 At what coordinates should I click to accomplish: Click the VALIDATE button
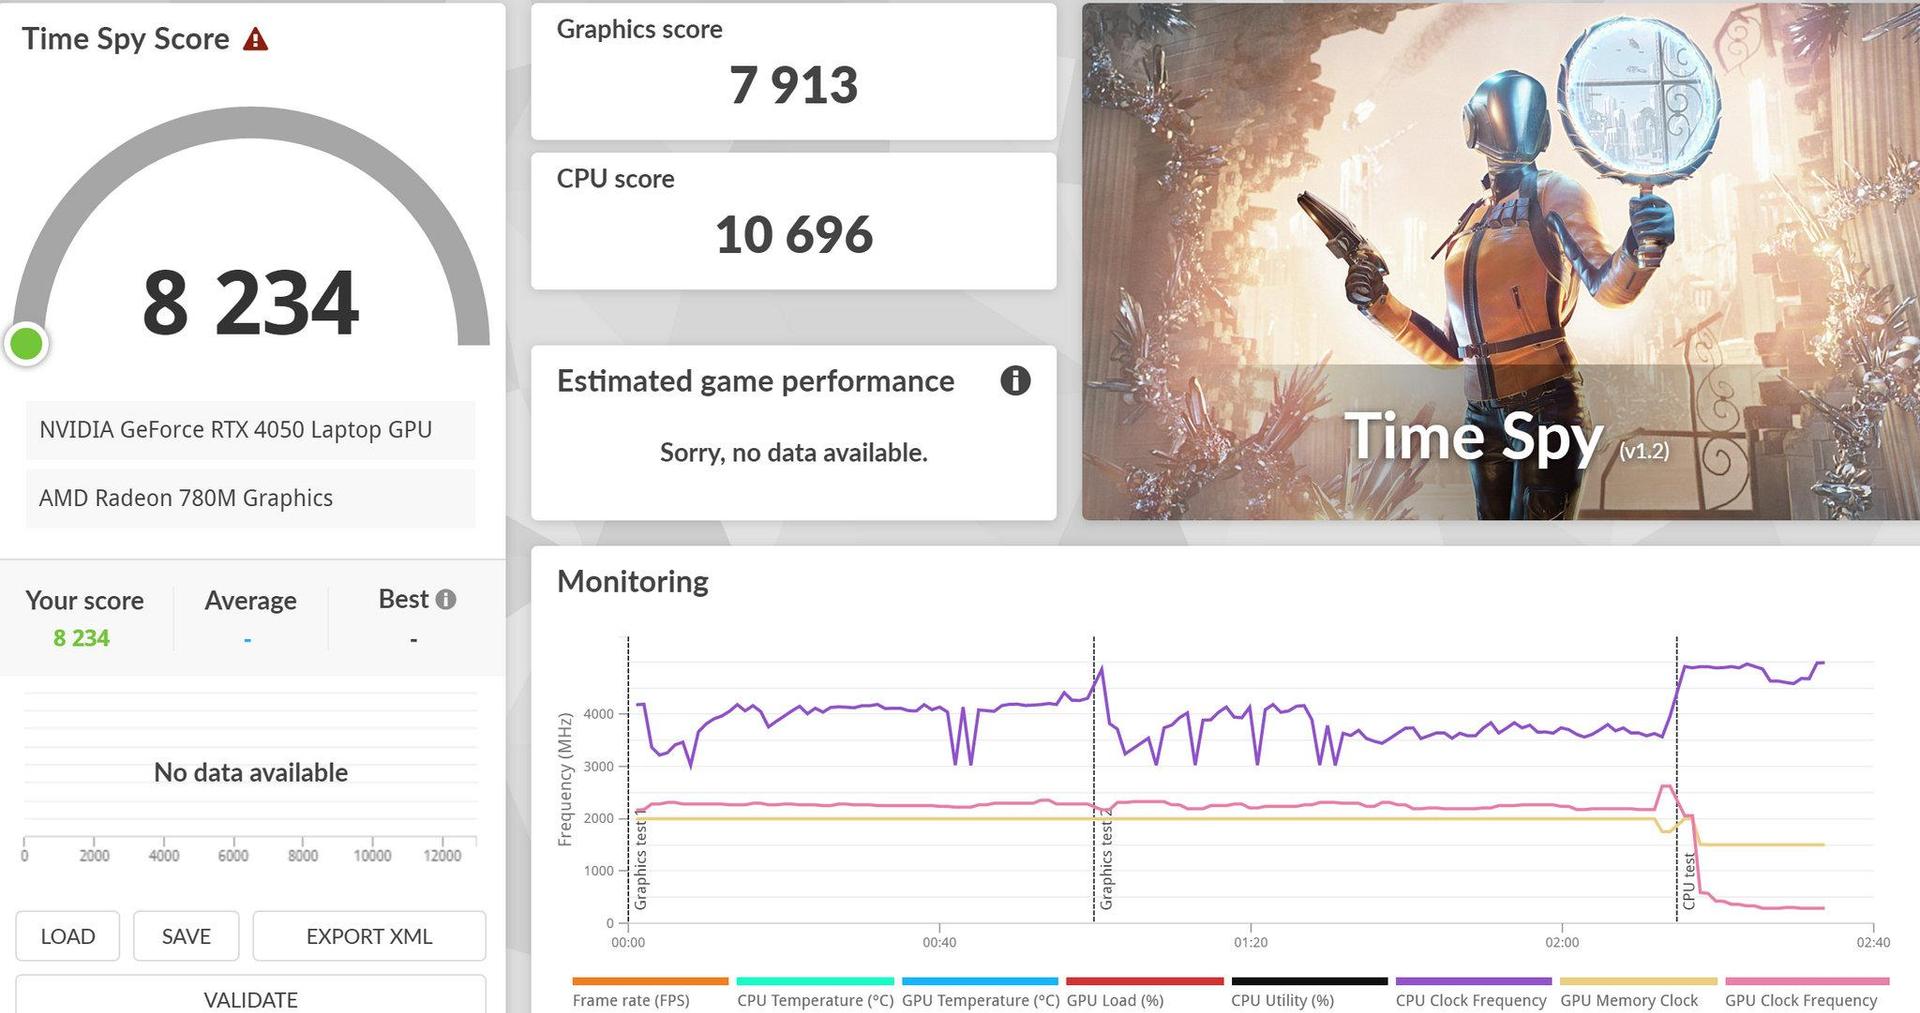pyautogui.click(x=251, y=995)
